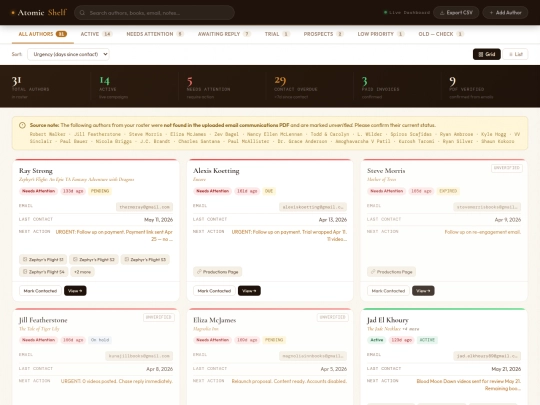Open the Awaiting Reply tab
The width and height of the screenshot is (540, 405).
pos(224,34)
